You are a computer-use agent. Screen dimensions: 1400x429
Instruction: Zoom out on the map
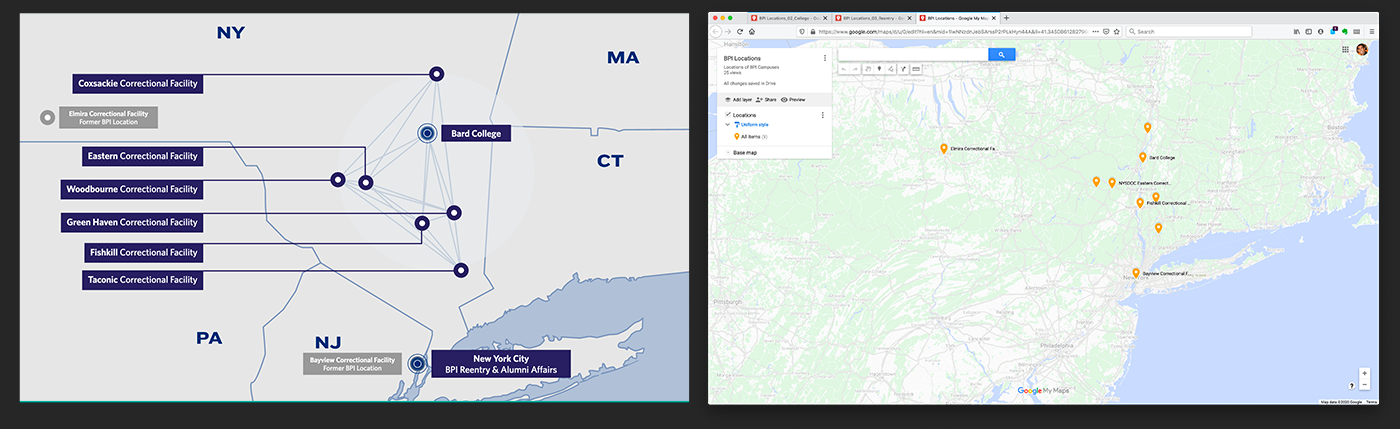1364,383
